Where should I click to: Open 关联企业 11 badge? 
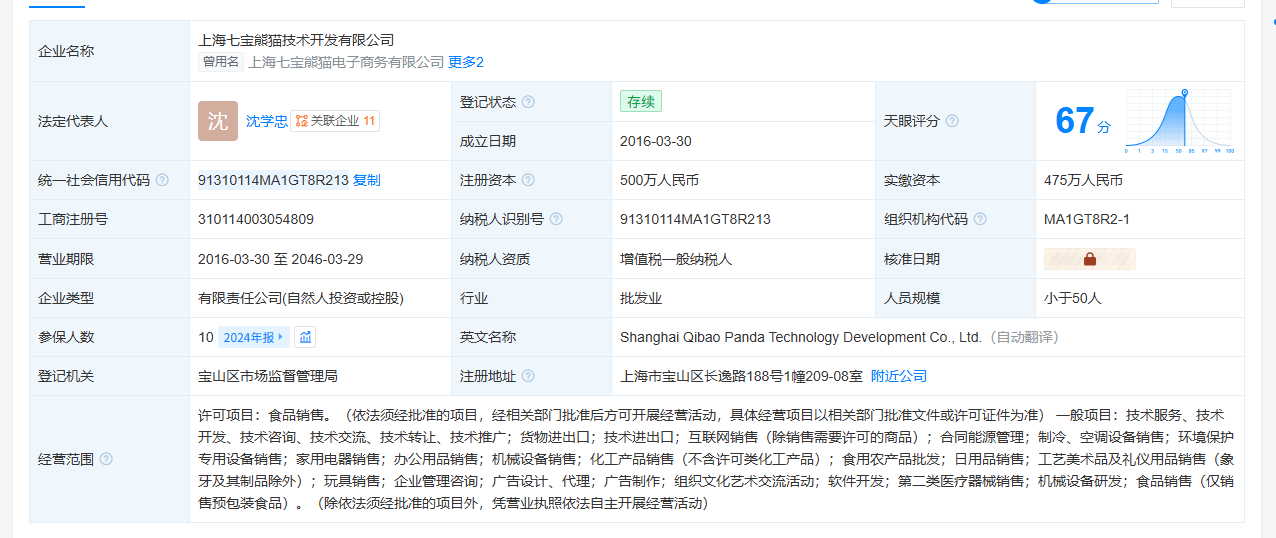(x=335, y=121)
